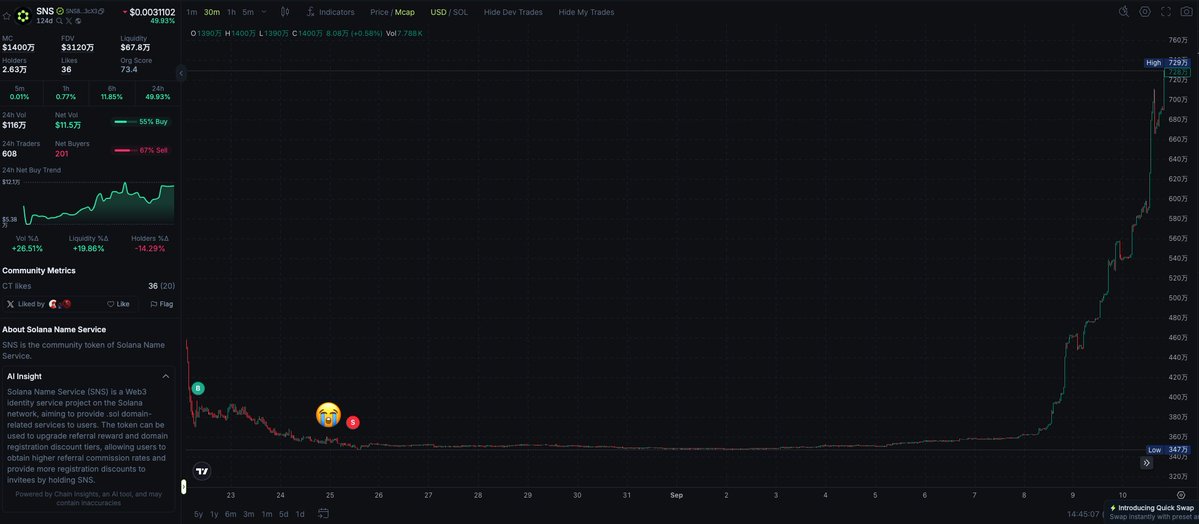Enter fullscreen chart mode
The height and width of the screenshot is (524, 1199).
pyautogui.click(x=1165, y=11)
